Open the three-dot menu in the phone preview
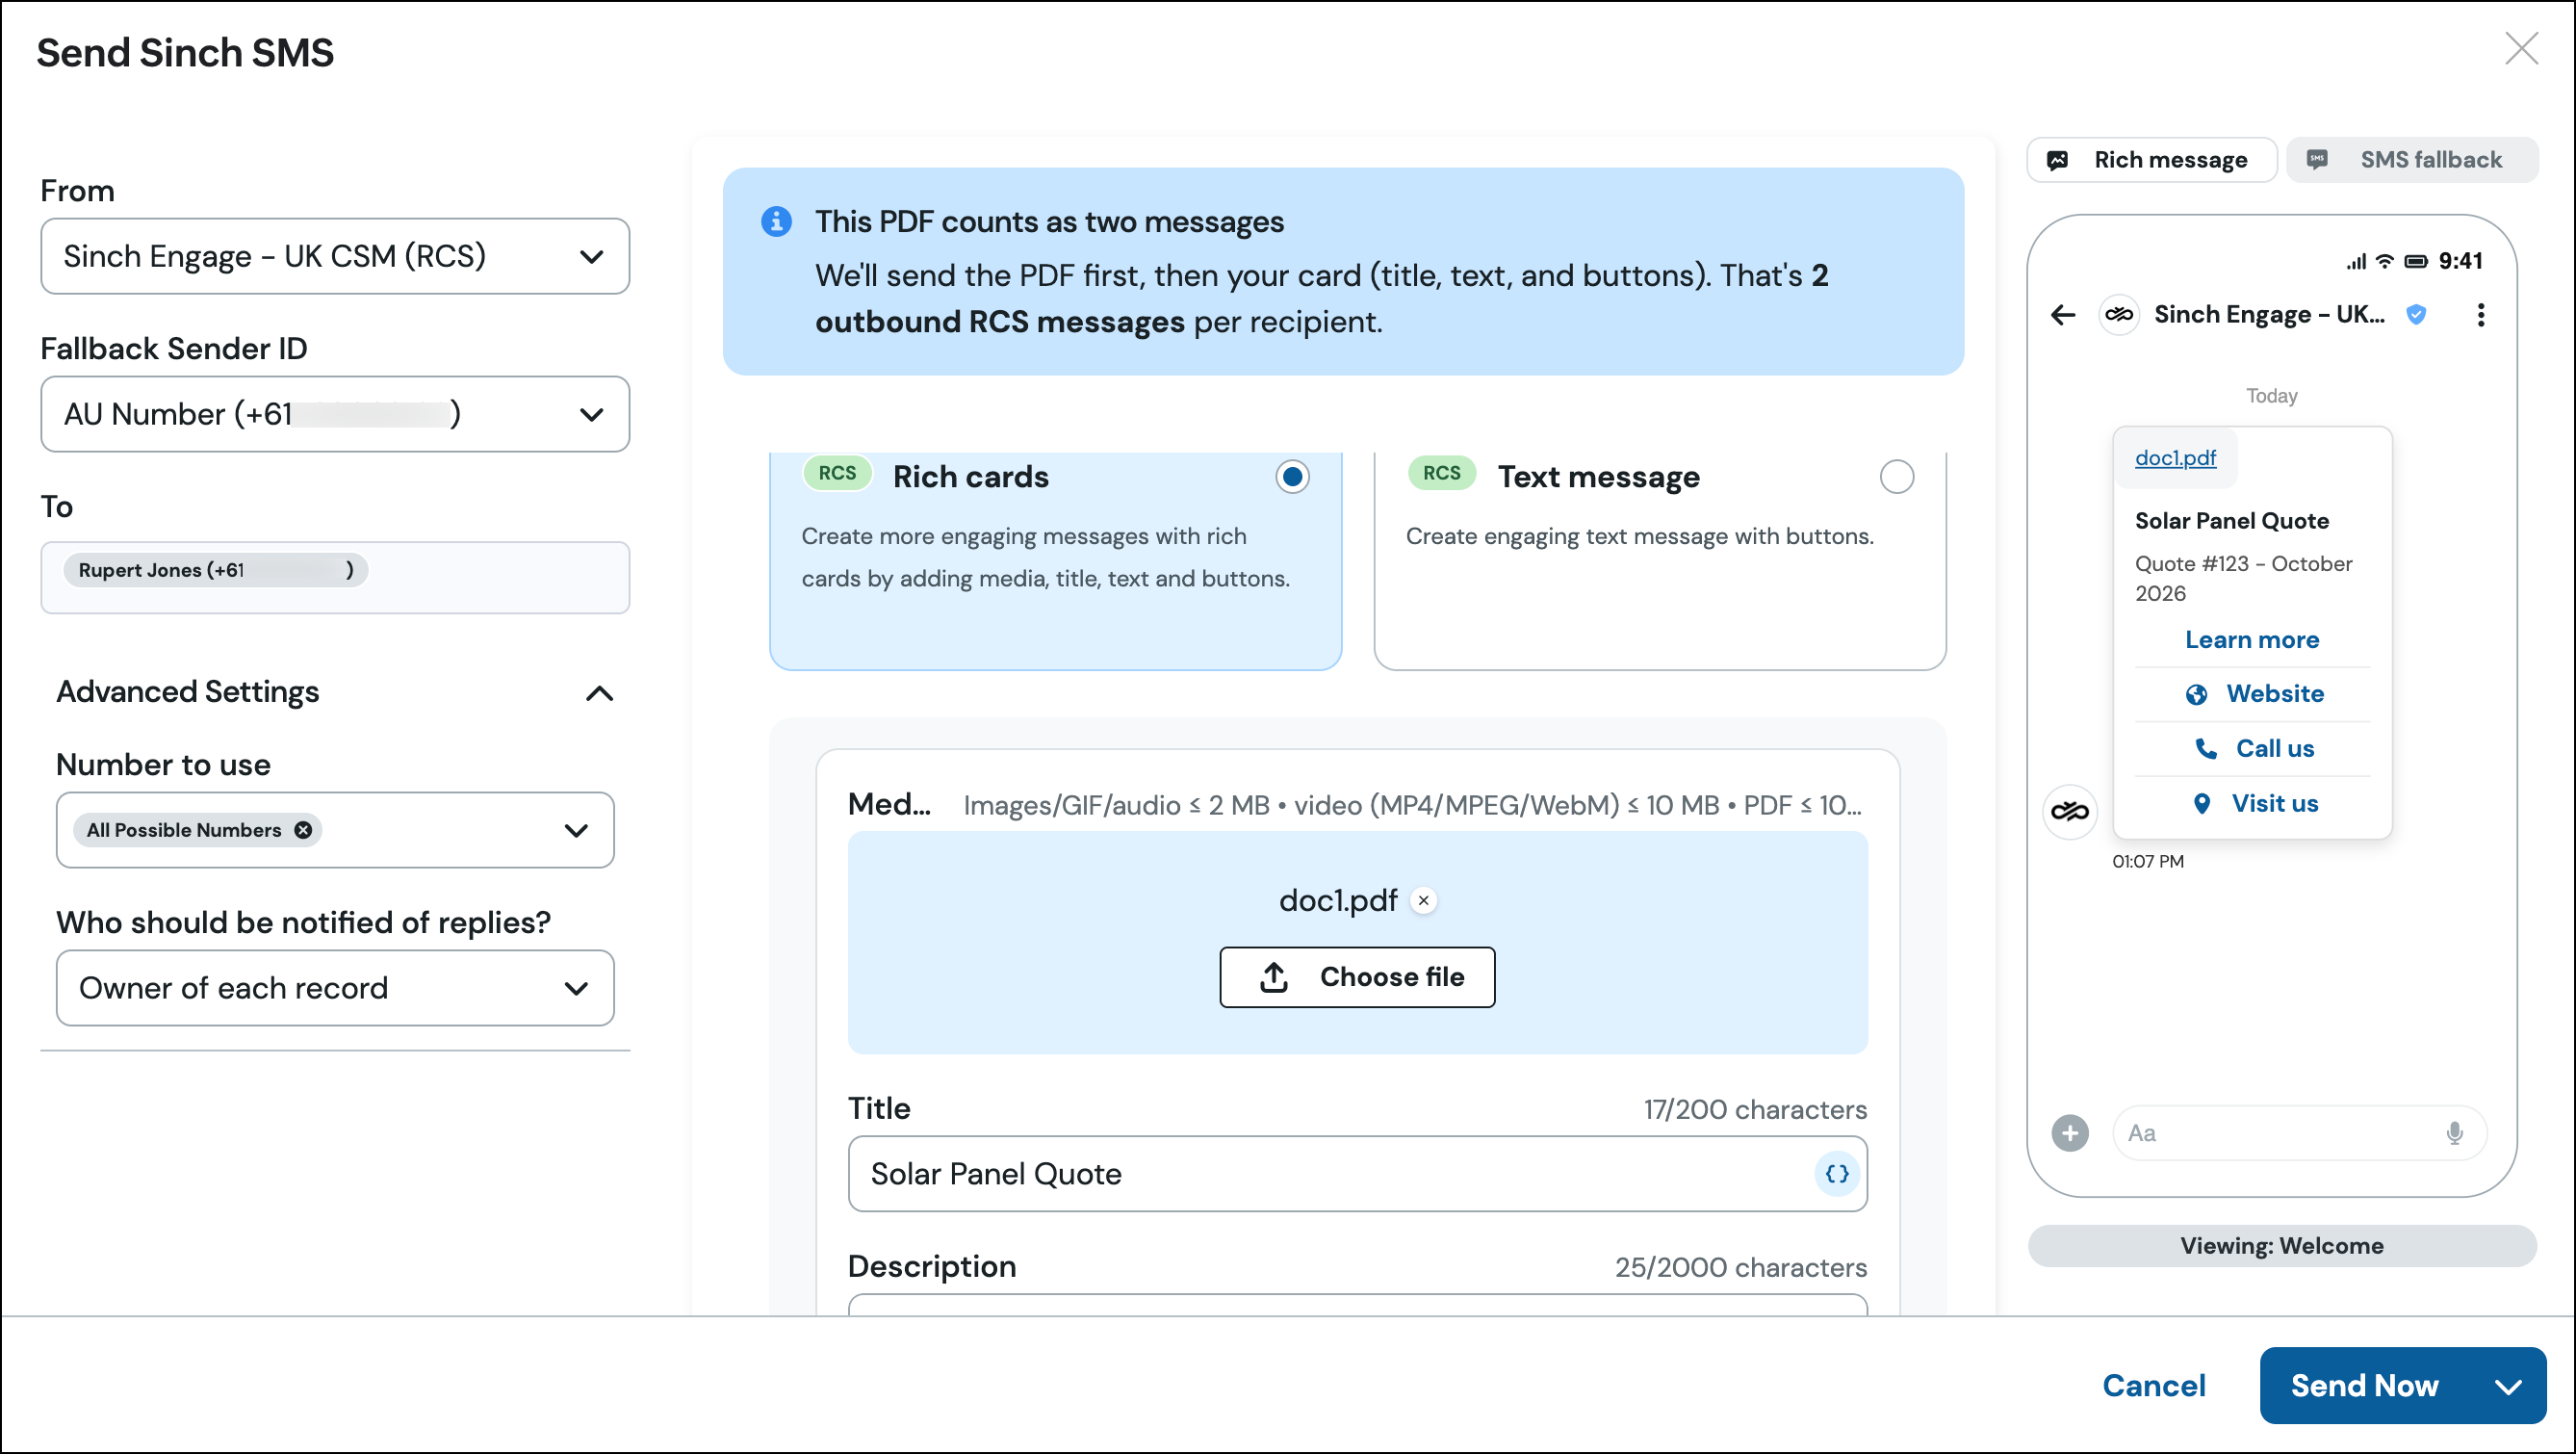Image resolution: width=2576 pixels, height=1454 pixels. point(2481,315)
